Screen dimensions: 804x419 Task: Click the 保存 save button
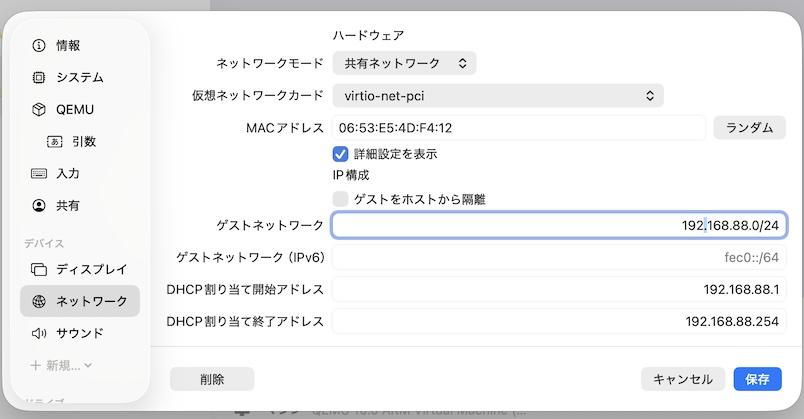click(757, 380)
